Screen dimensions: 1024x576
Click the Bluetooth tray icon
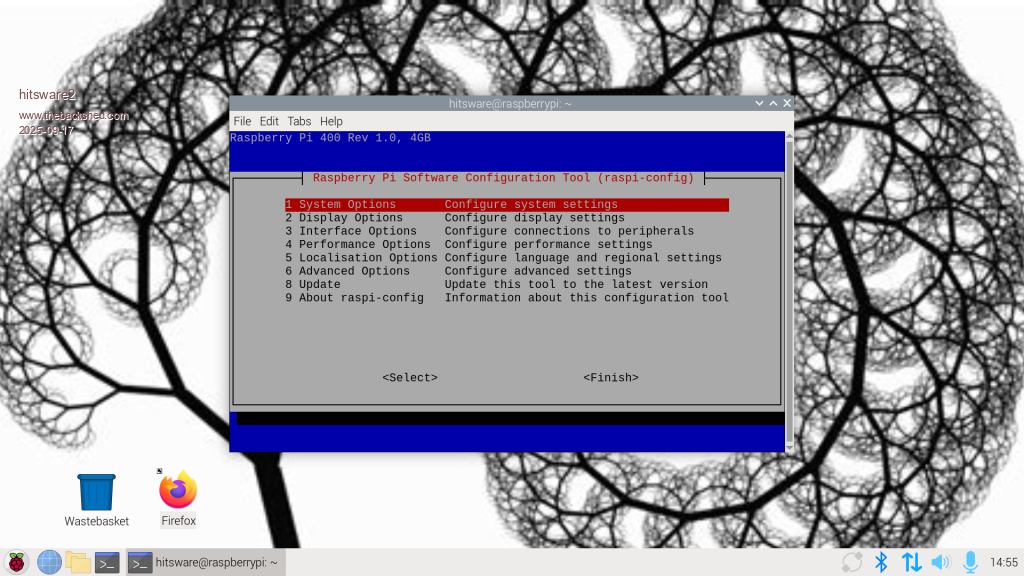pos(881,562)
